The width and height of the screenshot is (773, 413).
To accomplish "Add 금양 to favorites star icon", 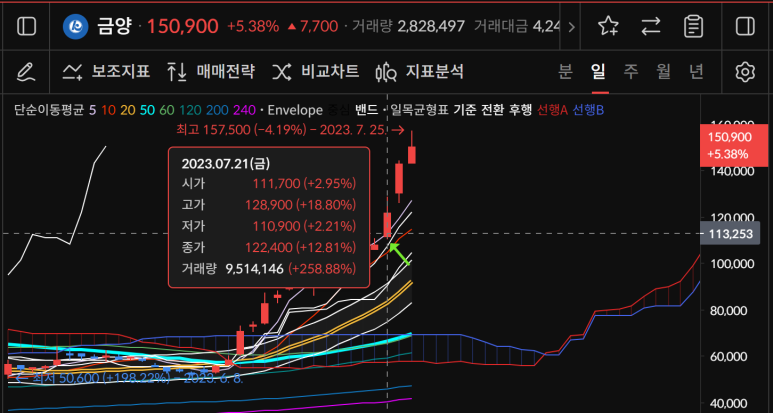I will click(x=608, y=26).
